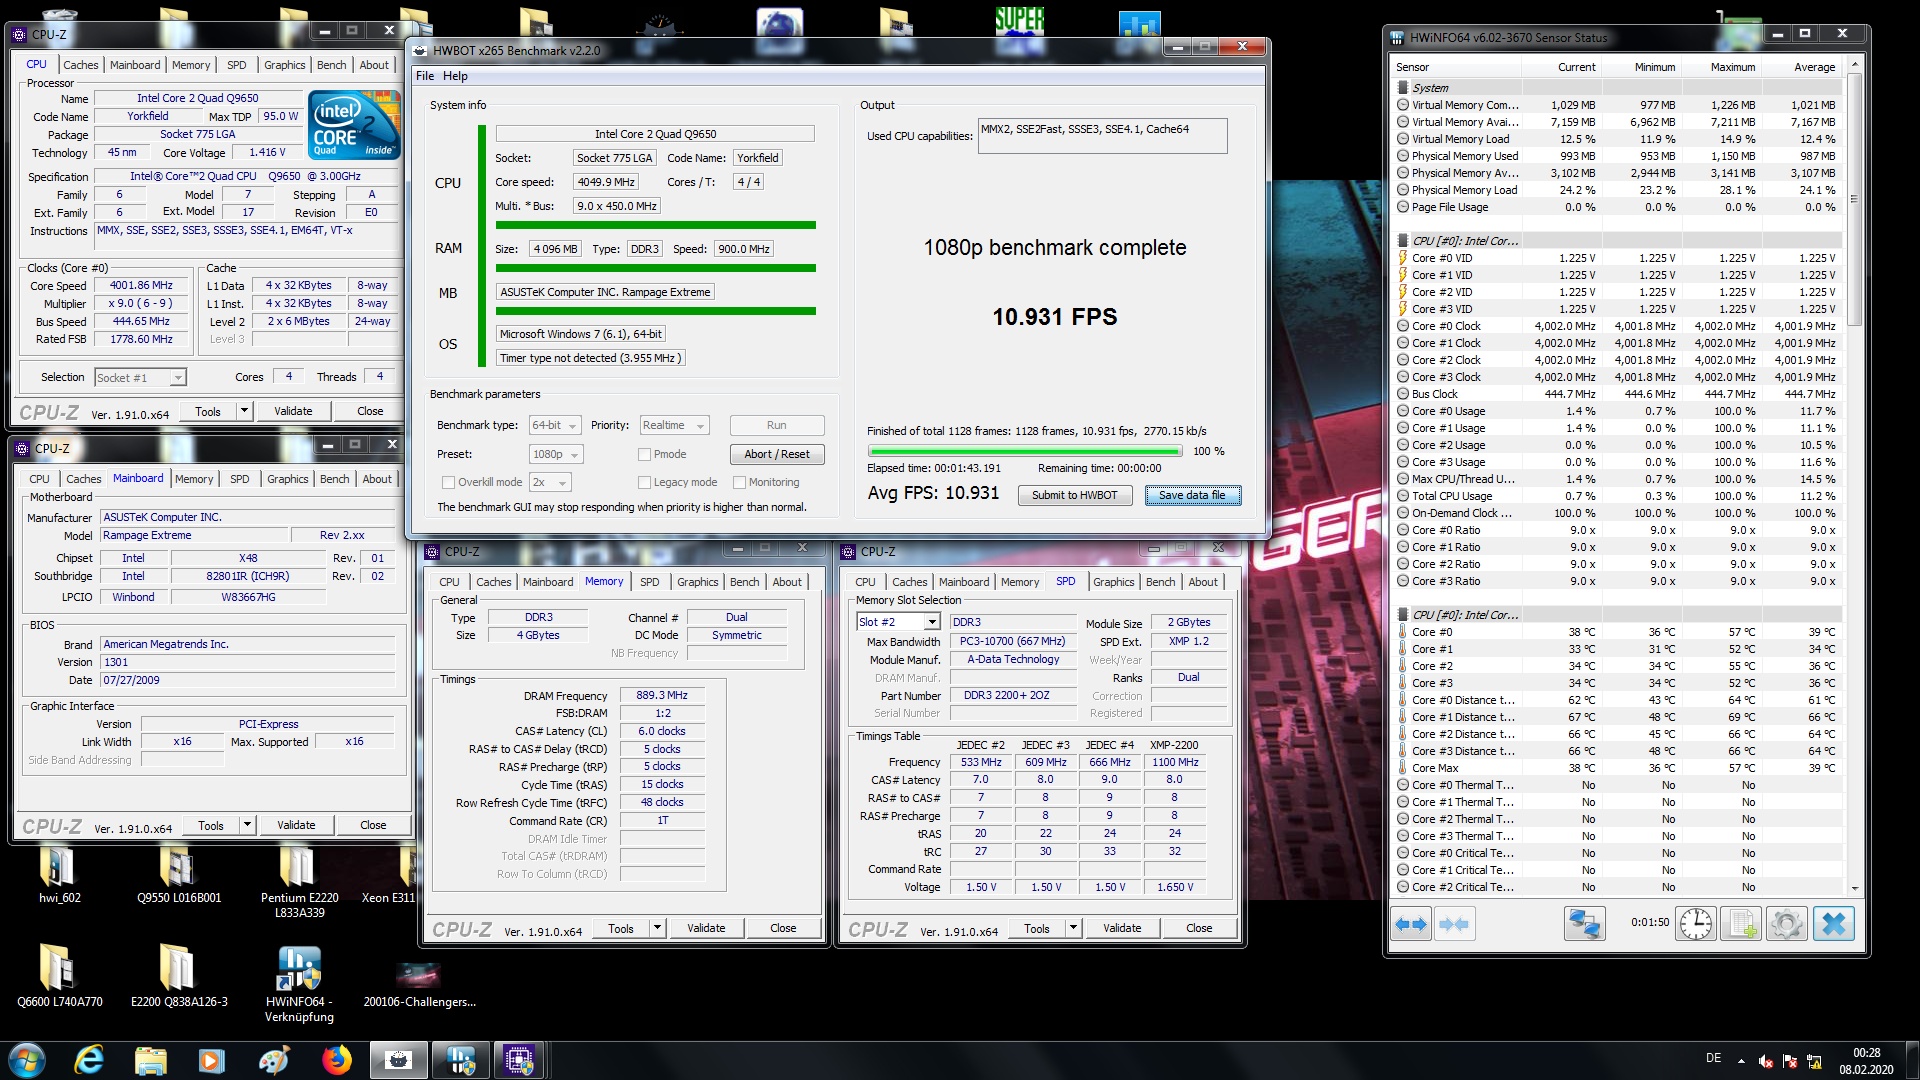This screenshot has width=1920, height=1080.
Task: Expand Tools arrow in CPU-Z Memory window
Action: pyautogui.click(x=657, y=928)
